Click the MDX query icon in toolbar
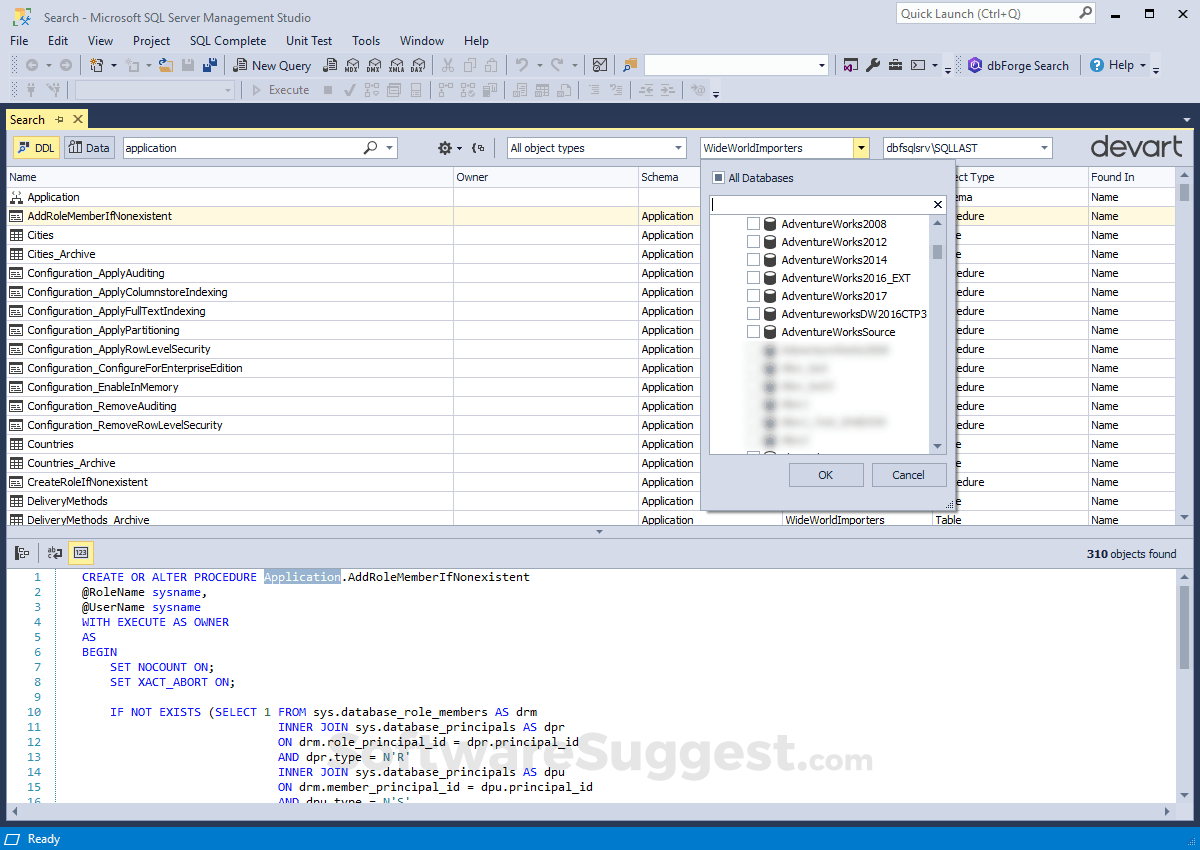1200x850 pixels. click(x=351, y=66)
